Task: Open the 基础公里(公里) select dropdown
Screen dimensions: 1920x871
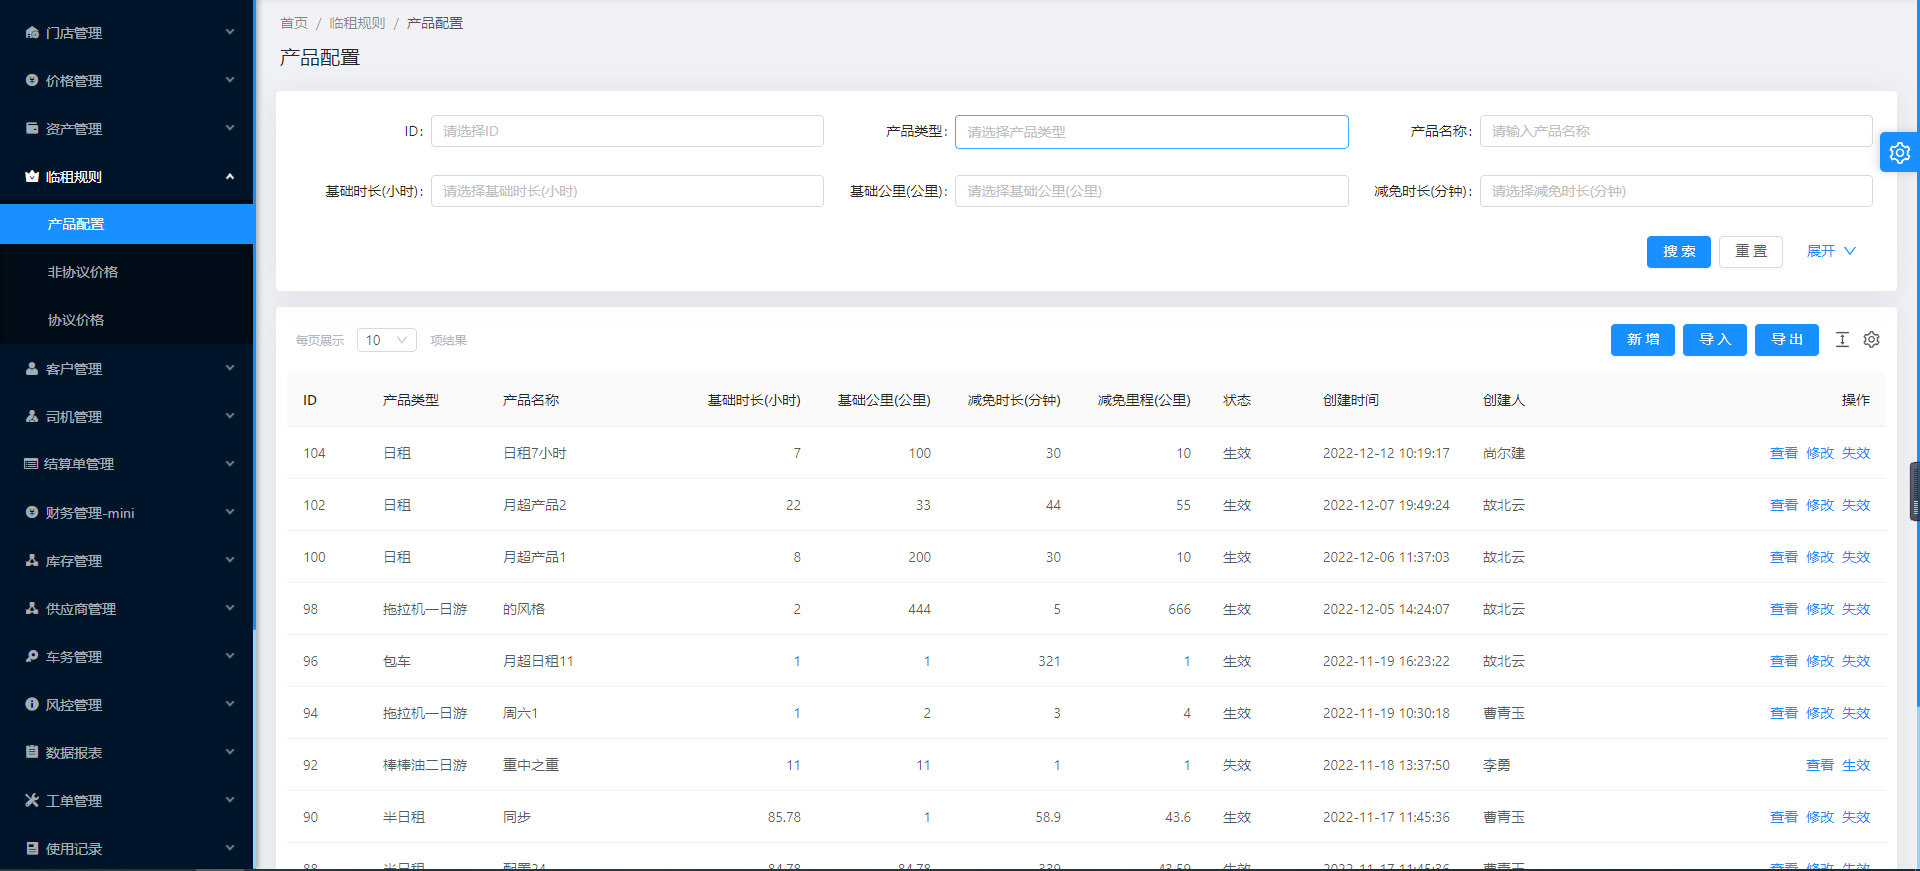Action: click(1151, 191)
